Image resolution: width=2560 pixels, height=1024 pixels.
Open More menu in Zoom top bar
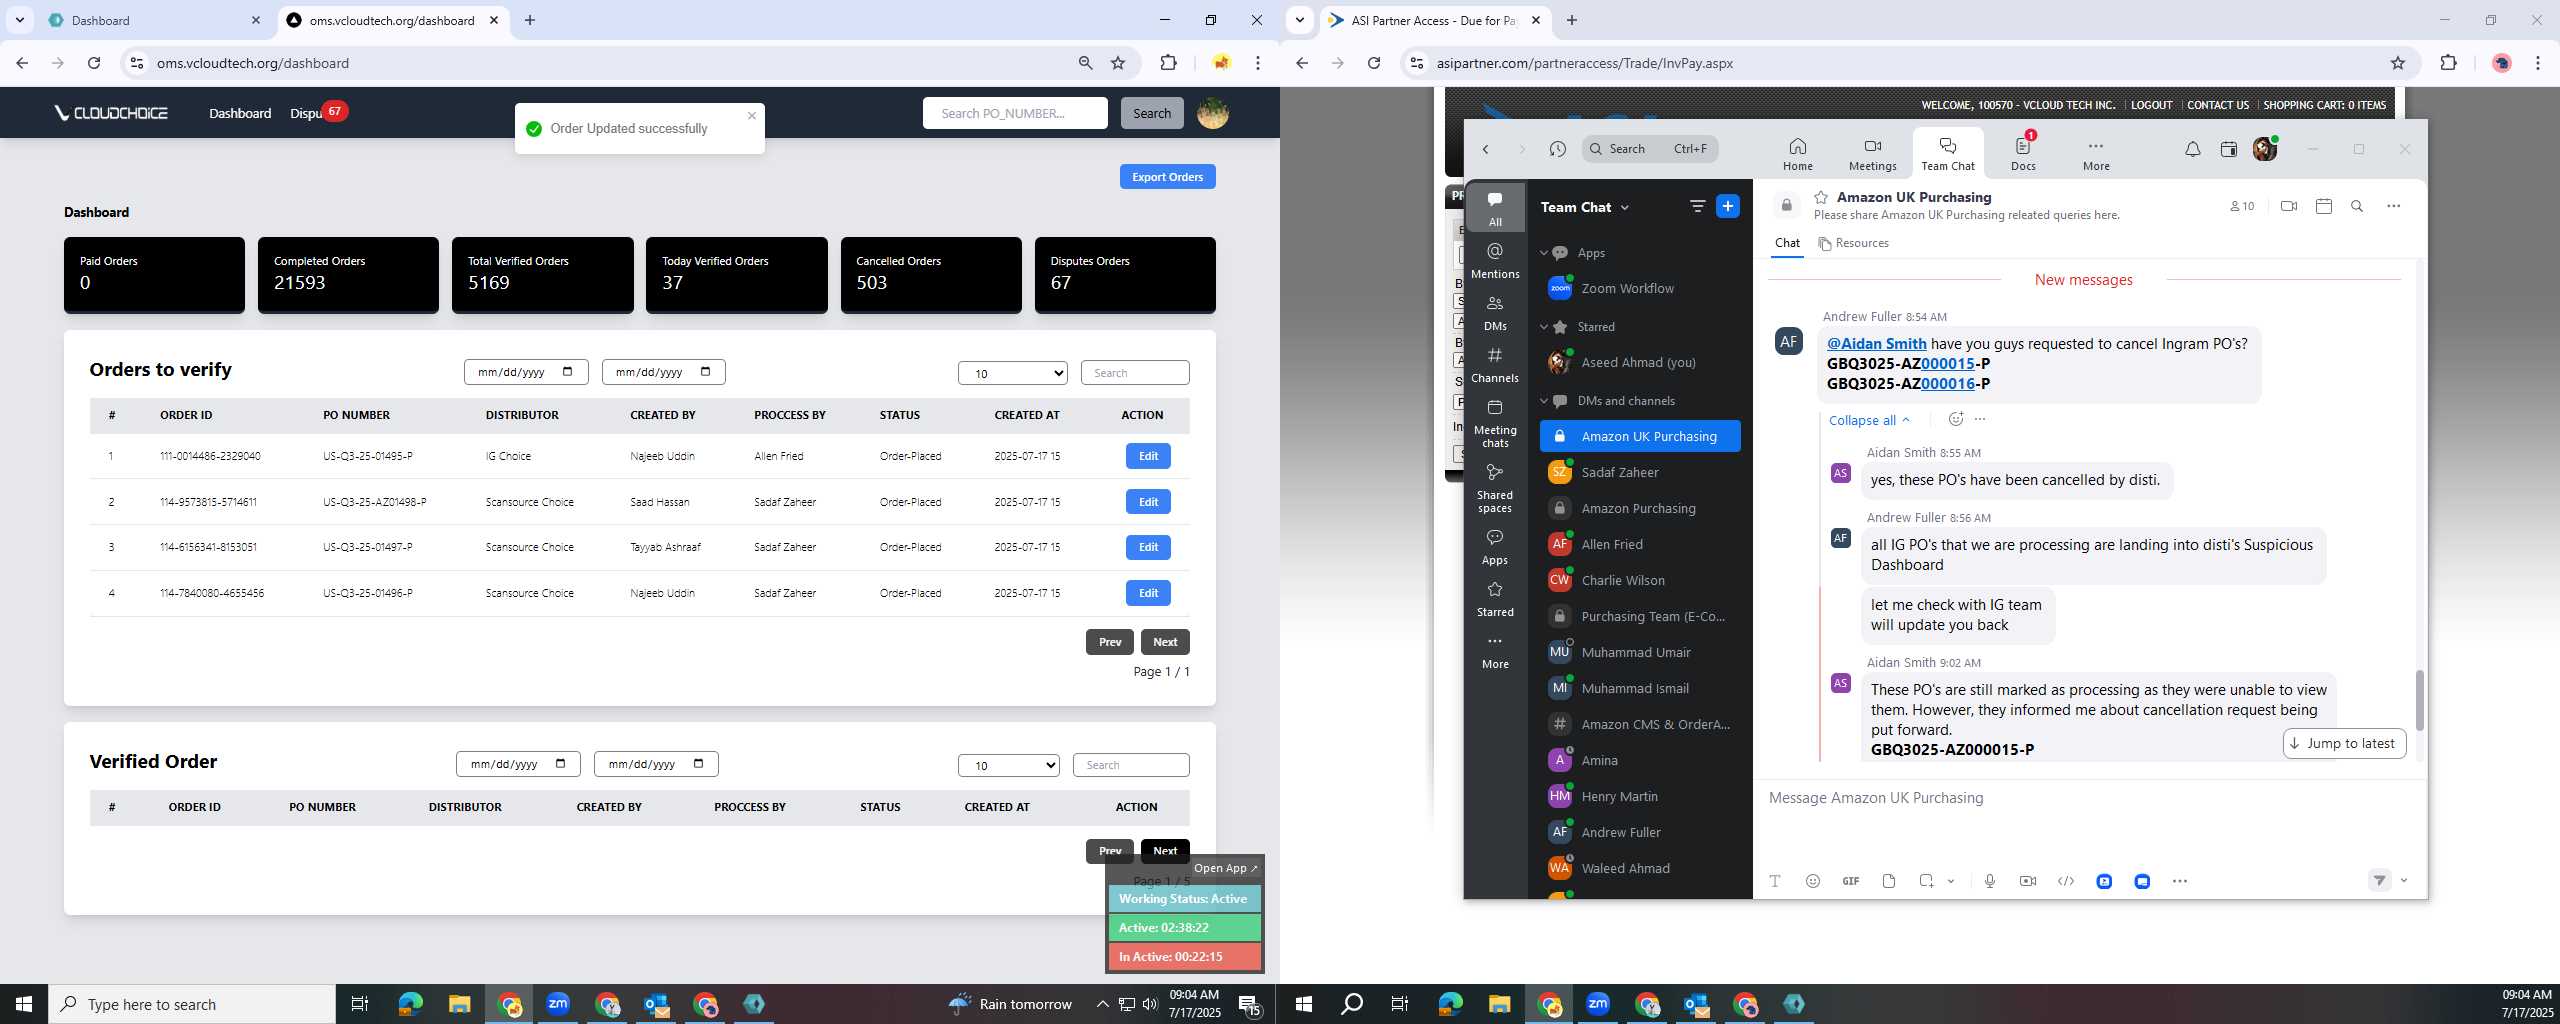coord(2096,154)
